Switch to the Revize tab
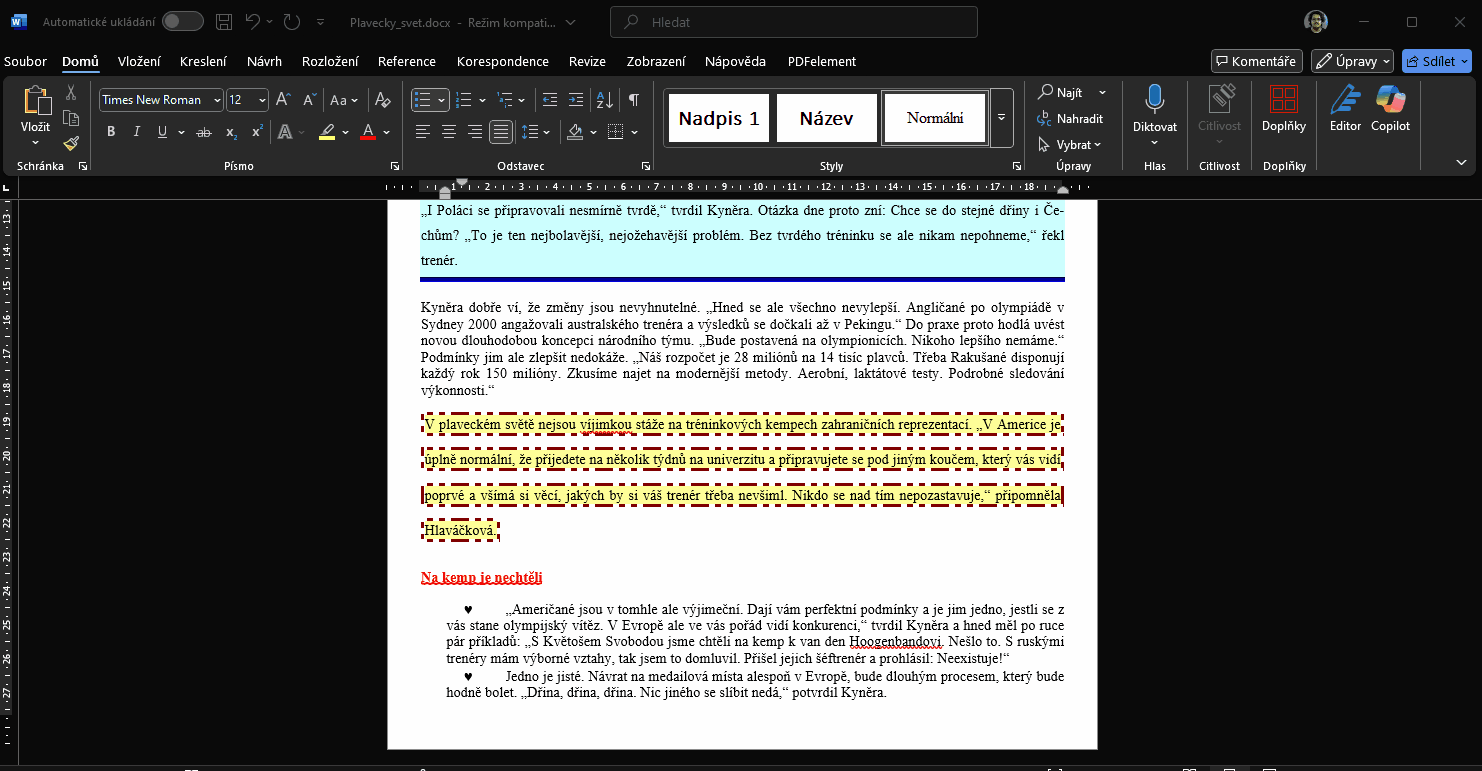 coord(587,61)
